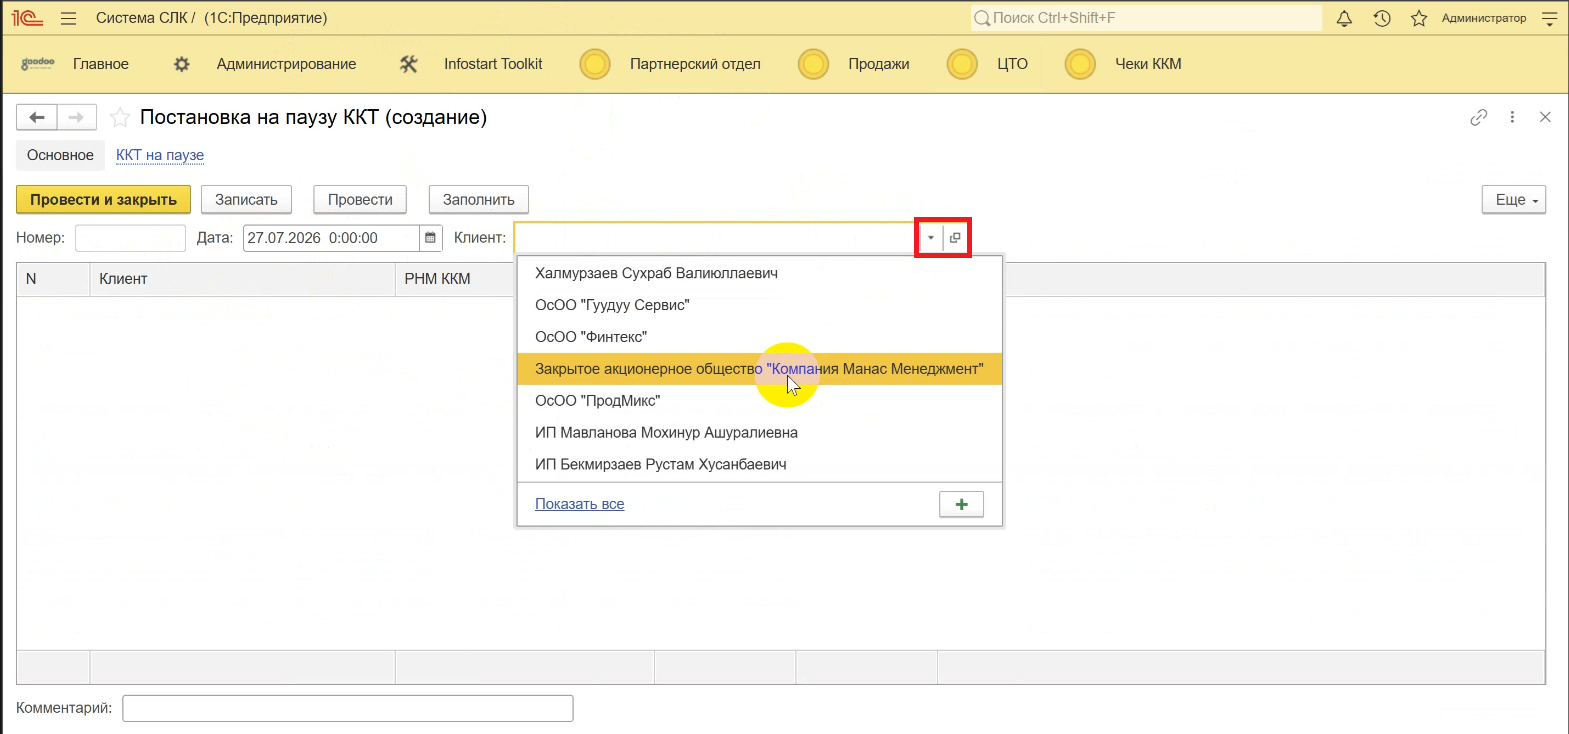
Task: Click Провести button
Action: coord(360,200)
